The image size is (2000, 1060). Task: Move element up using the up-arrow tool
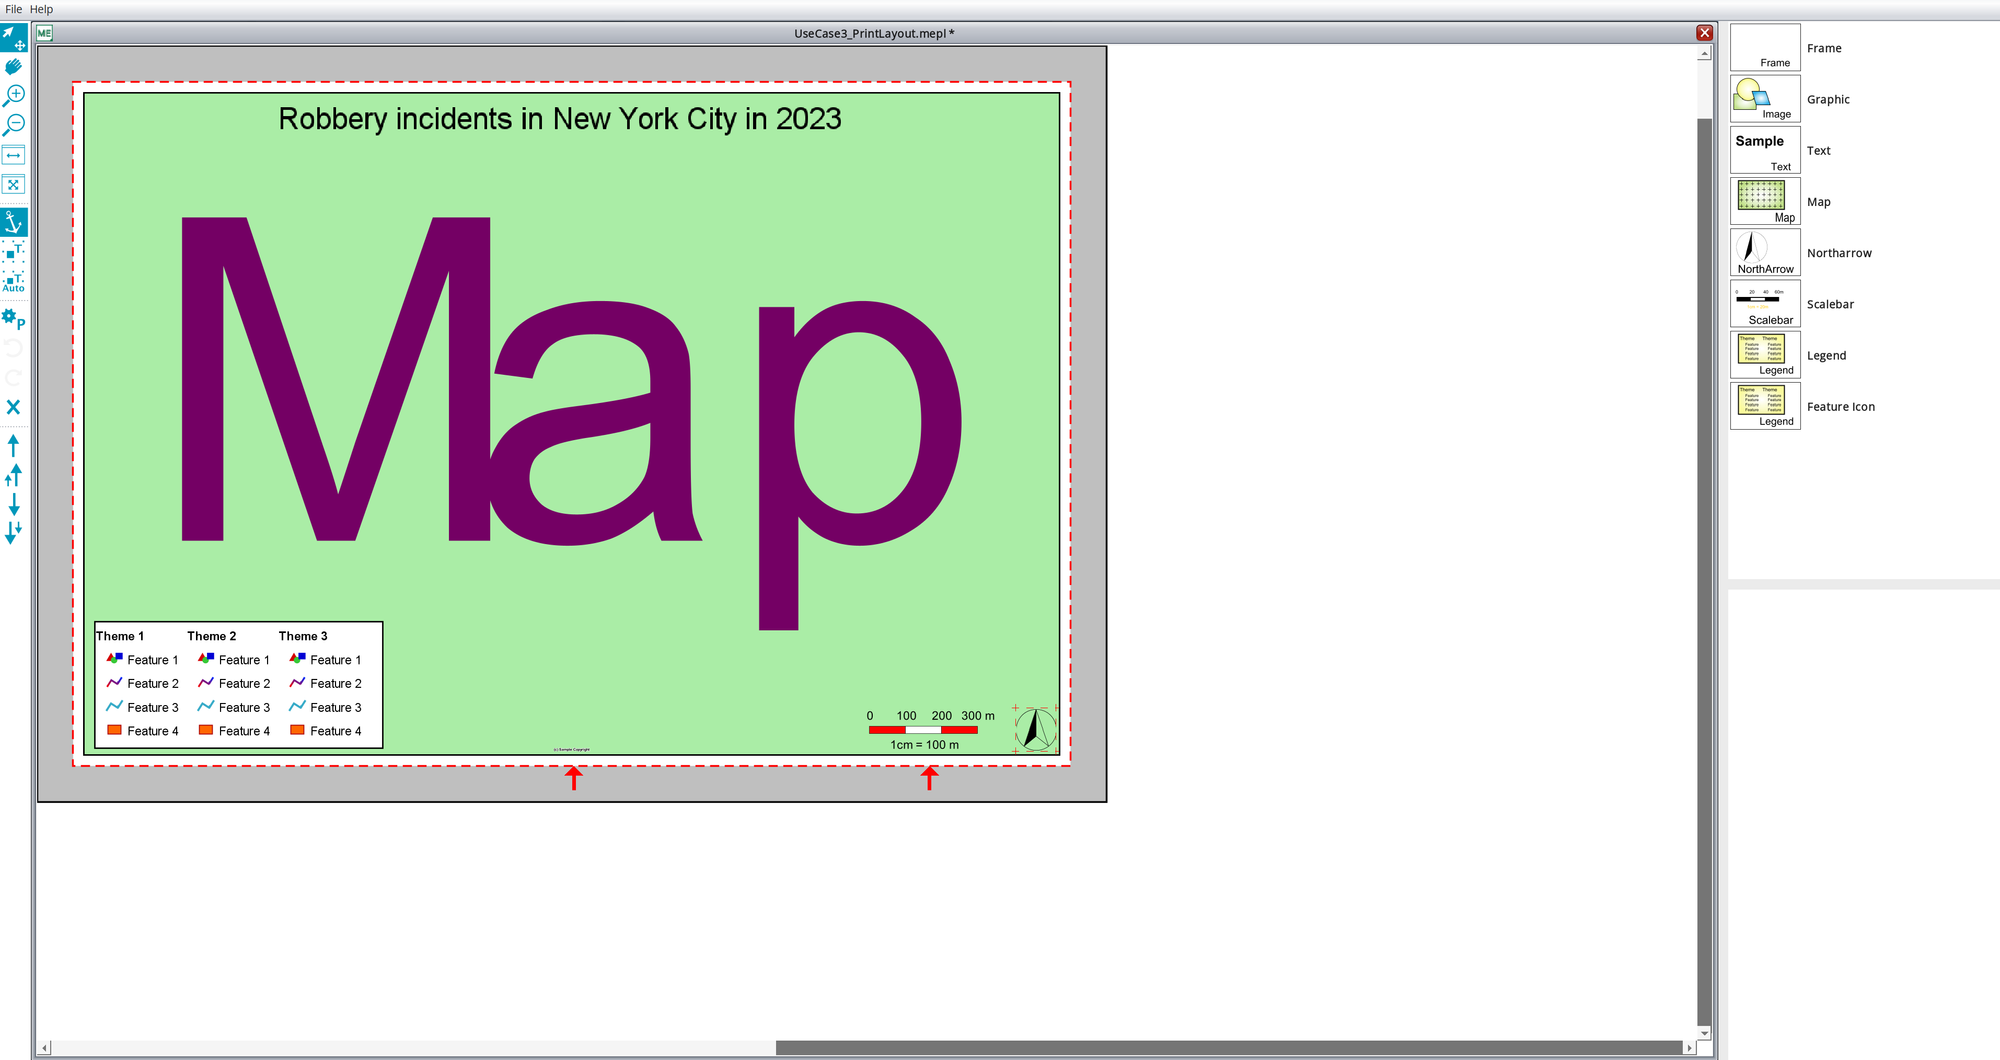click(13, 446)
